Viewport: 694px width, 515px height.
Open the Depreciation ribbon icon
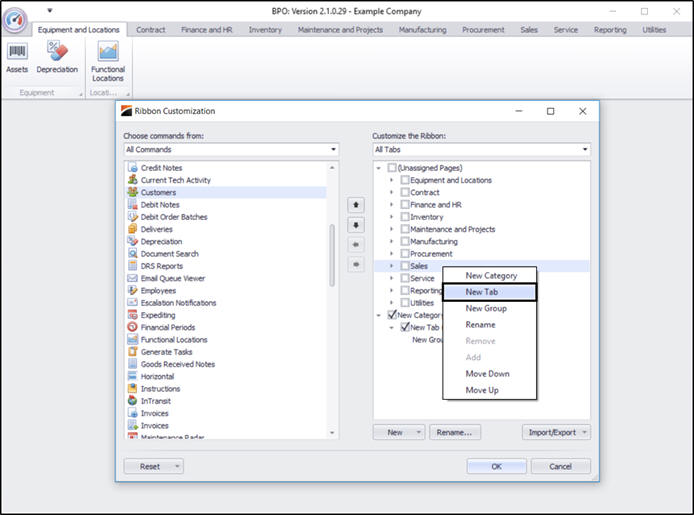[57, 51]
